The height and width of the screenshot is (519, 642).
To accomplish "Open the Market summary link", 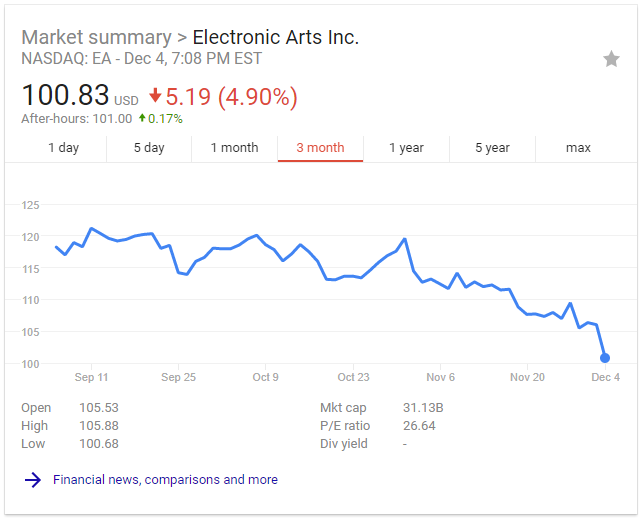I will coord(96,38).
